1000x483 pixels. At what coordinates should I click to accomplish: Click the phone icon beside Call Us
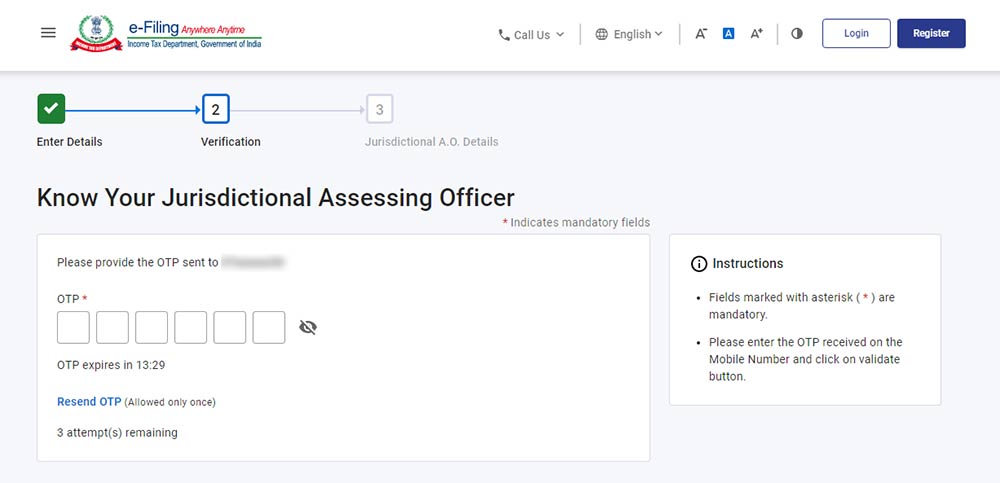(x=504, y=35)
